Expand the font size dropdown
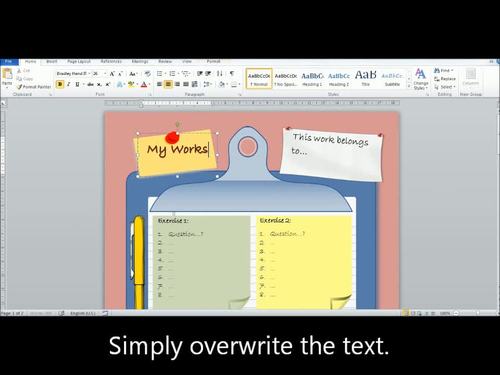Image resolution: width=500 pixels, height=375 pixels. coord(105,73)
